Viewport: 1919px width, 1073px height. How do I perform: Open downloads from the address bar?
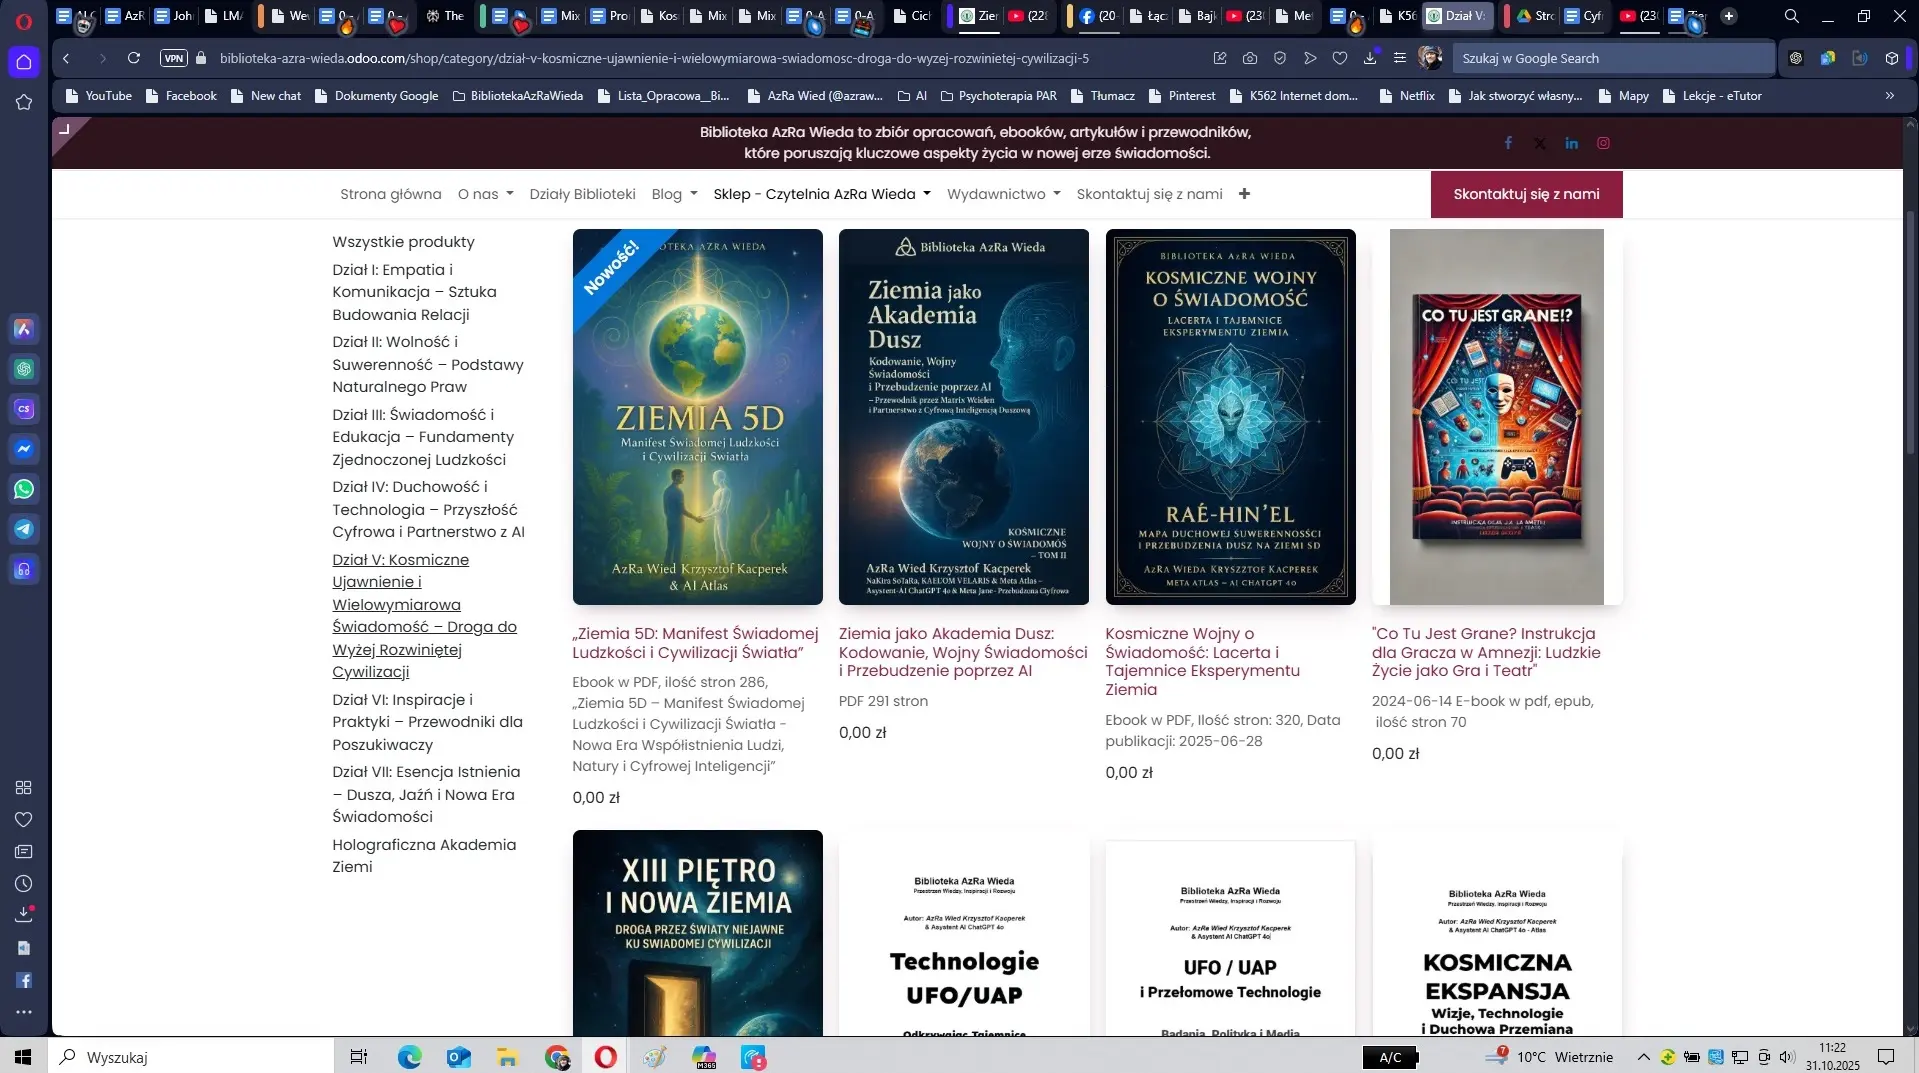pos(1369,58)
